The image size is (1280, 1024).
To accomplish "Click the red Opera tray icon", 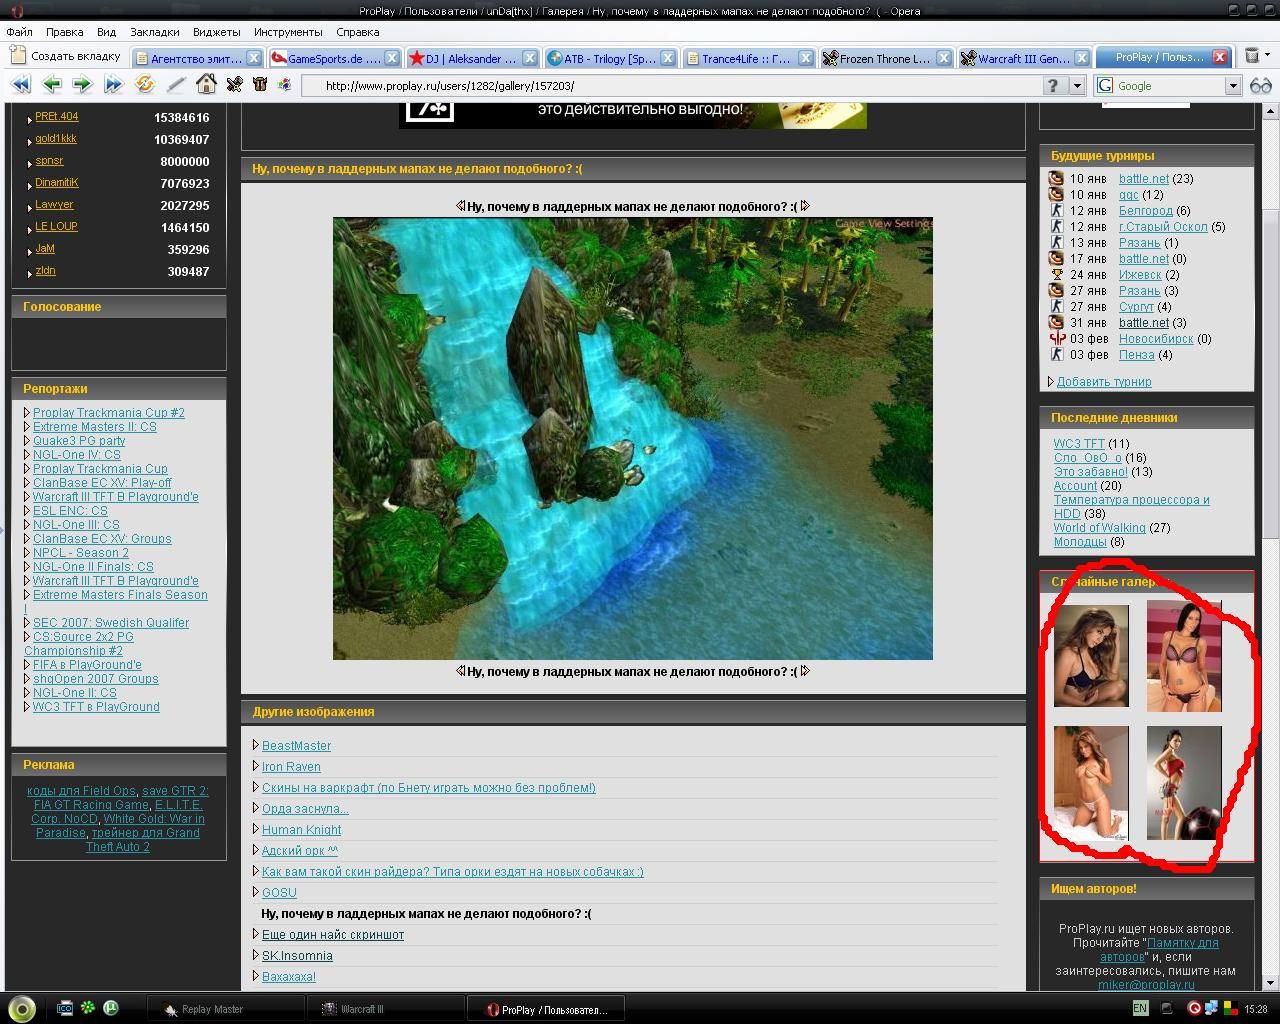I will pos(1194,1008).
